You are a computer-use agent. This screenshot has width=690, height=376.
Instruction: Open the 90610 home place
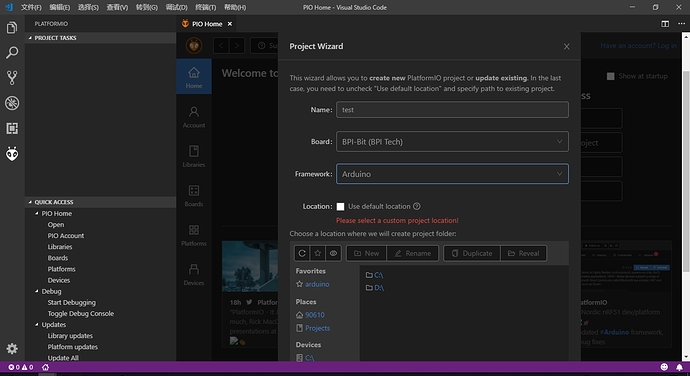[x=315, y=315]
